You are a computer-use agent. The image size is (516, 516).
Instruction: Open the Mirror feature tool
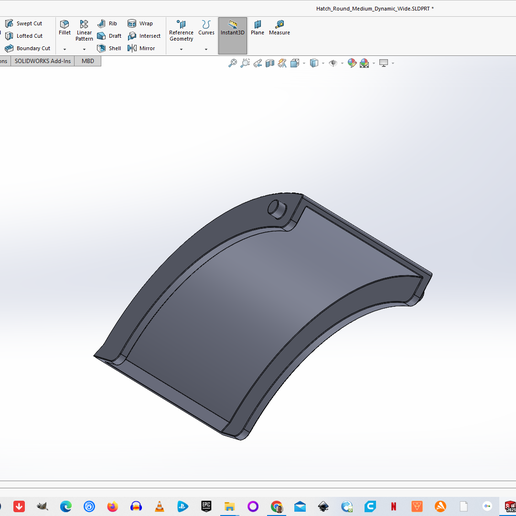141,48
